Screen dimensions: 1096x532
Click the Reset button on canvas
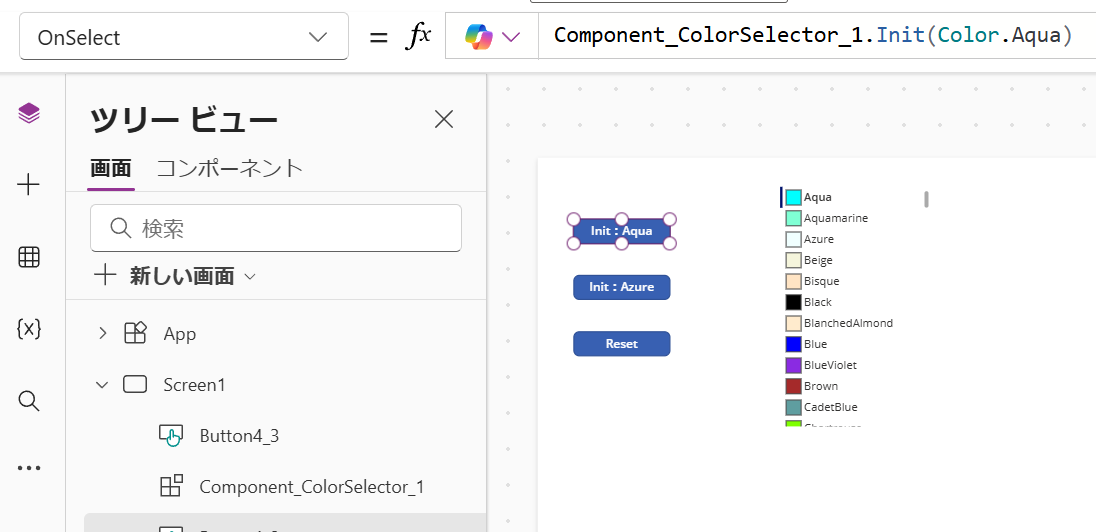tap(621, 344)
